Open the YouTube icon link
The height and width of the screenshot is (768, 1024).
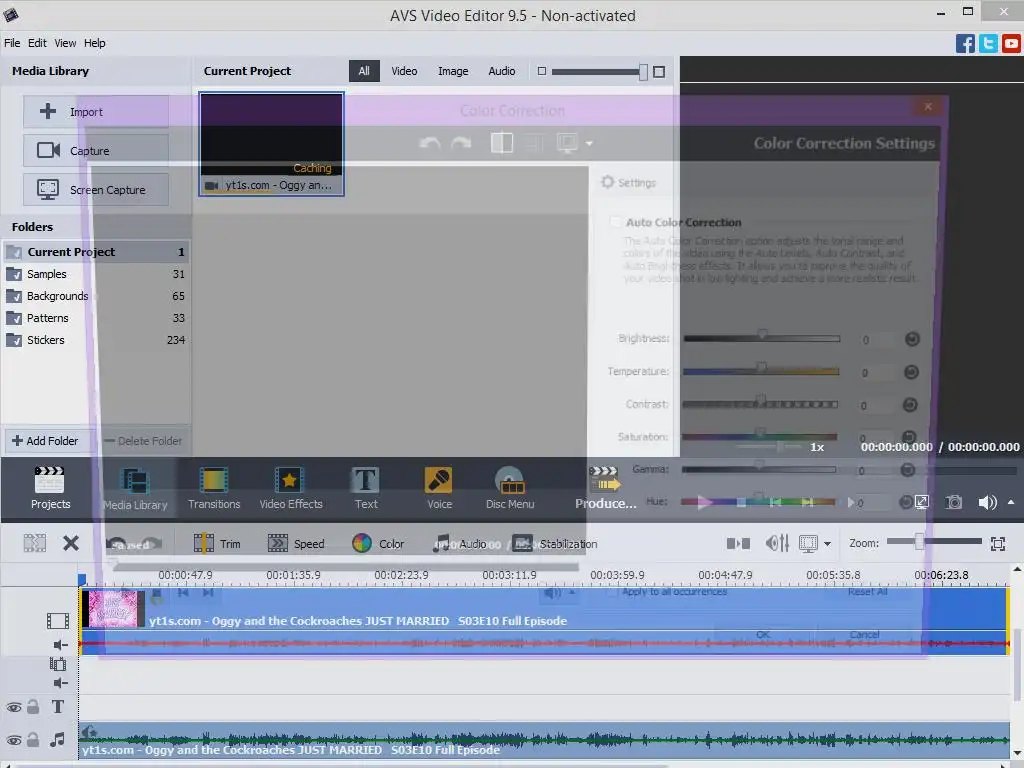(x=1011, y=44)
